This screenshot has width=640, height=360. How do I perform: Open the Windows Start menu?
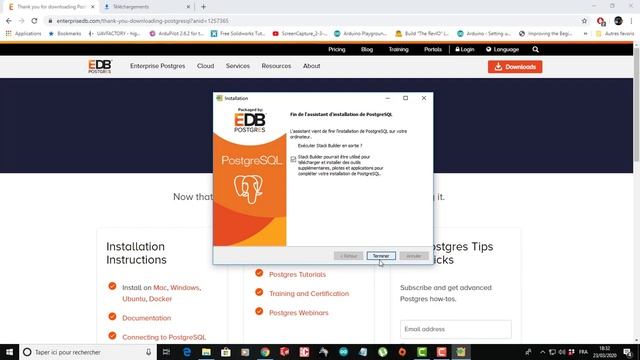9,352
